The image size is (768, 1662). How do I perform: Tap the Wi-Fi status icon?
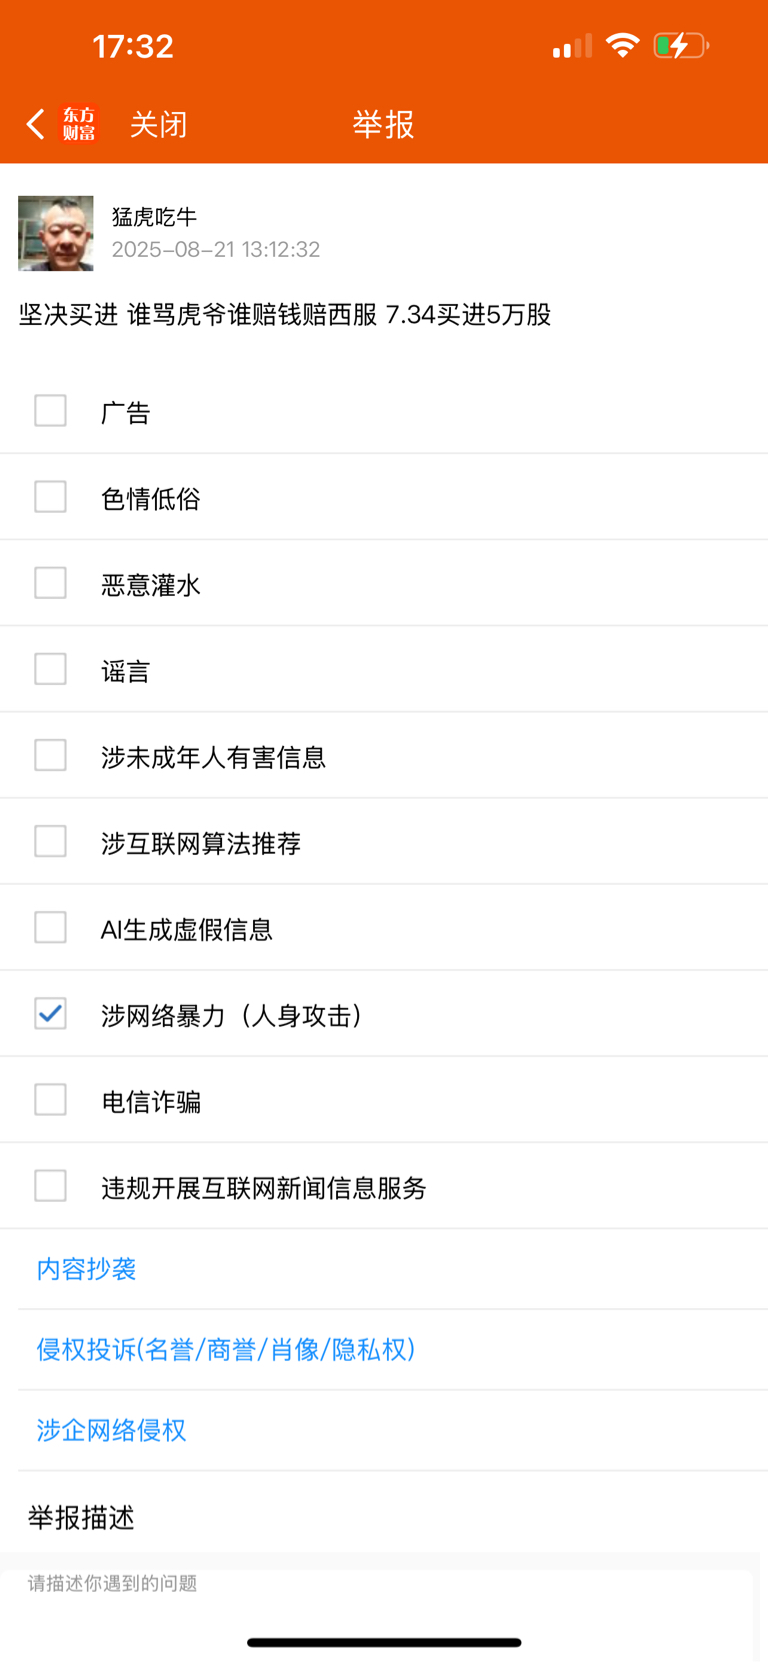pos(623,46)
